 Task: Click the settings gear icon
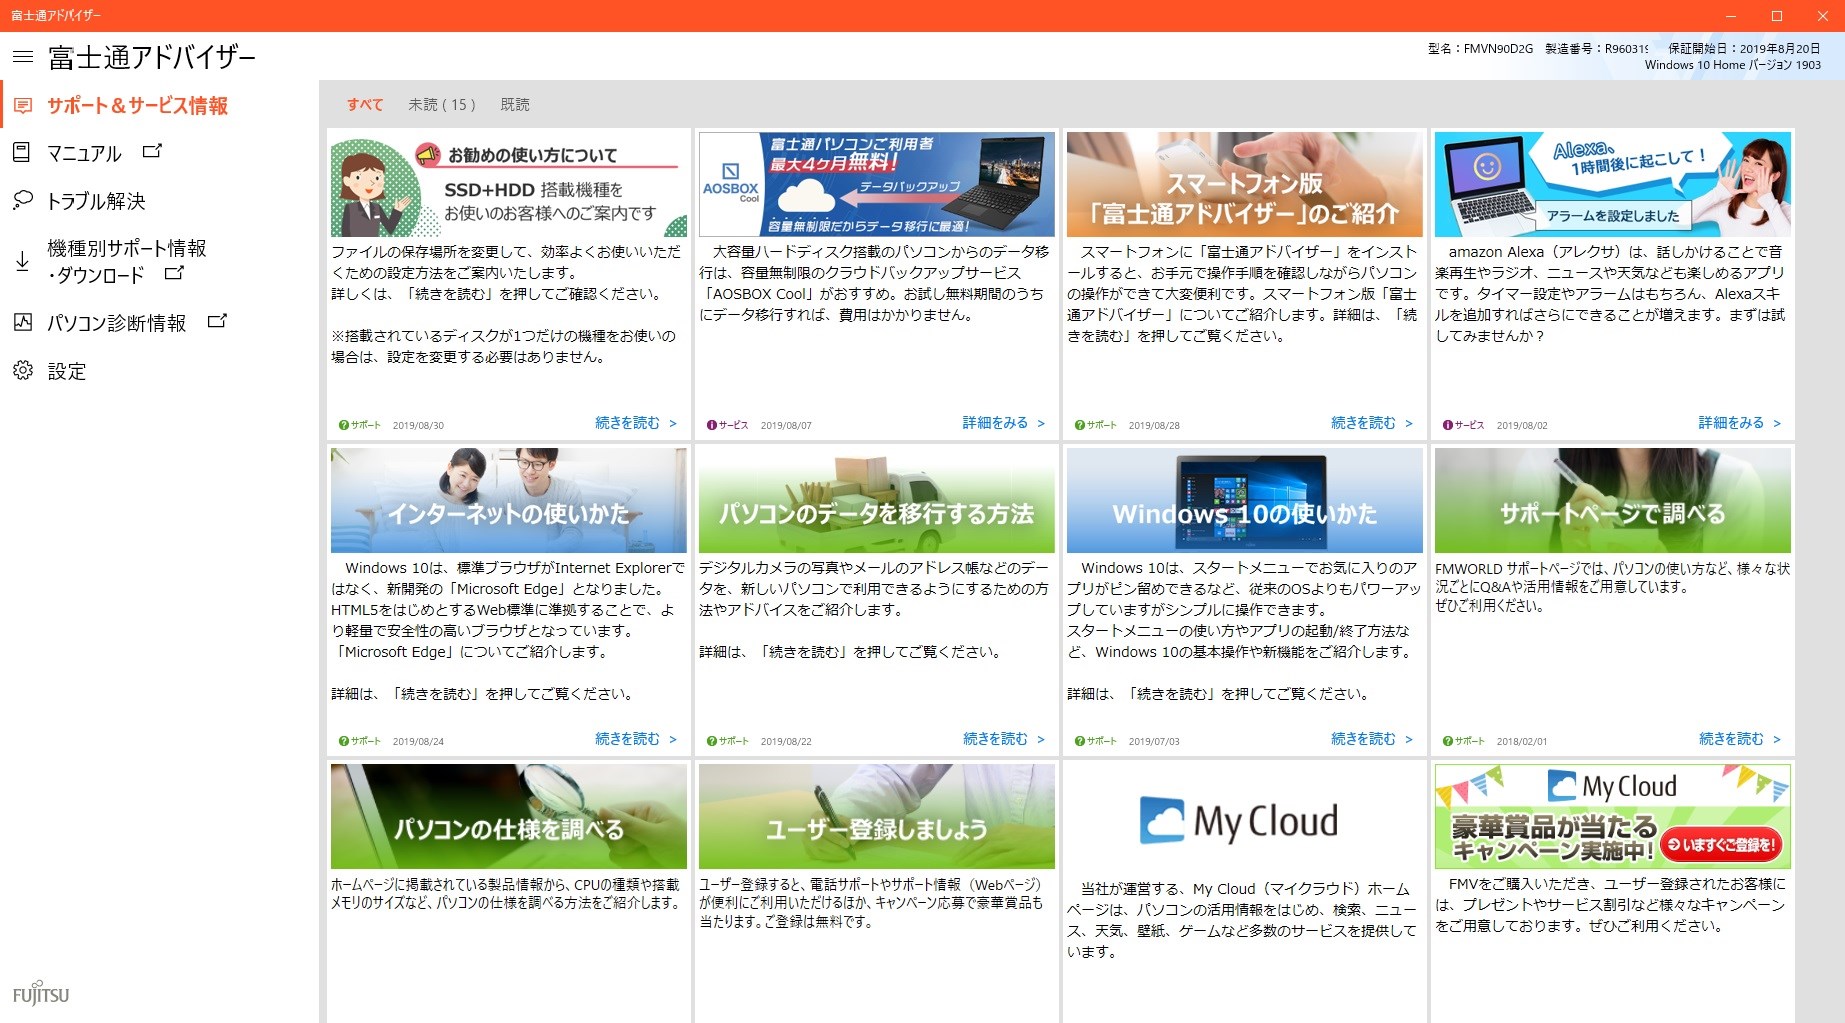(x=22, y=371)
